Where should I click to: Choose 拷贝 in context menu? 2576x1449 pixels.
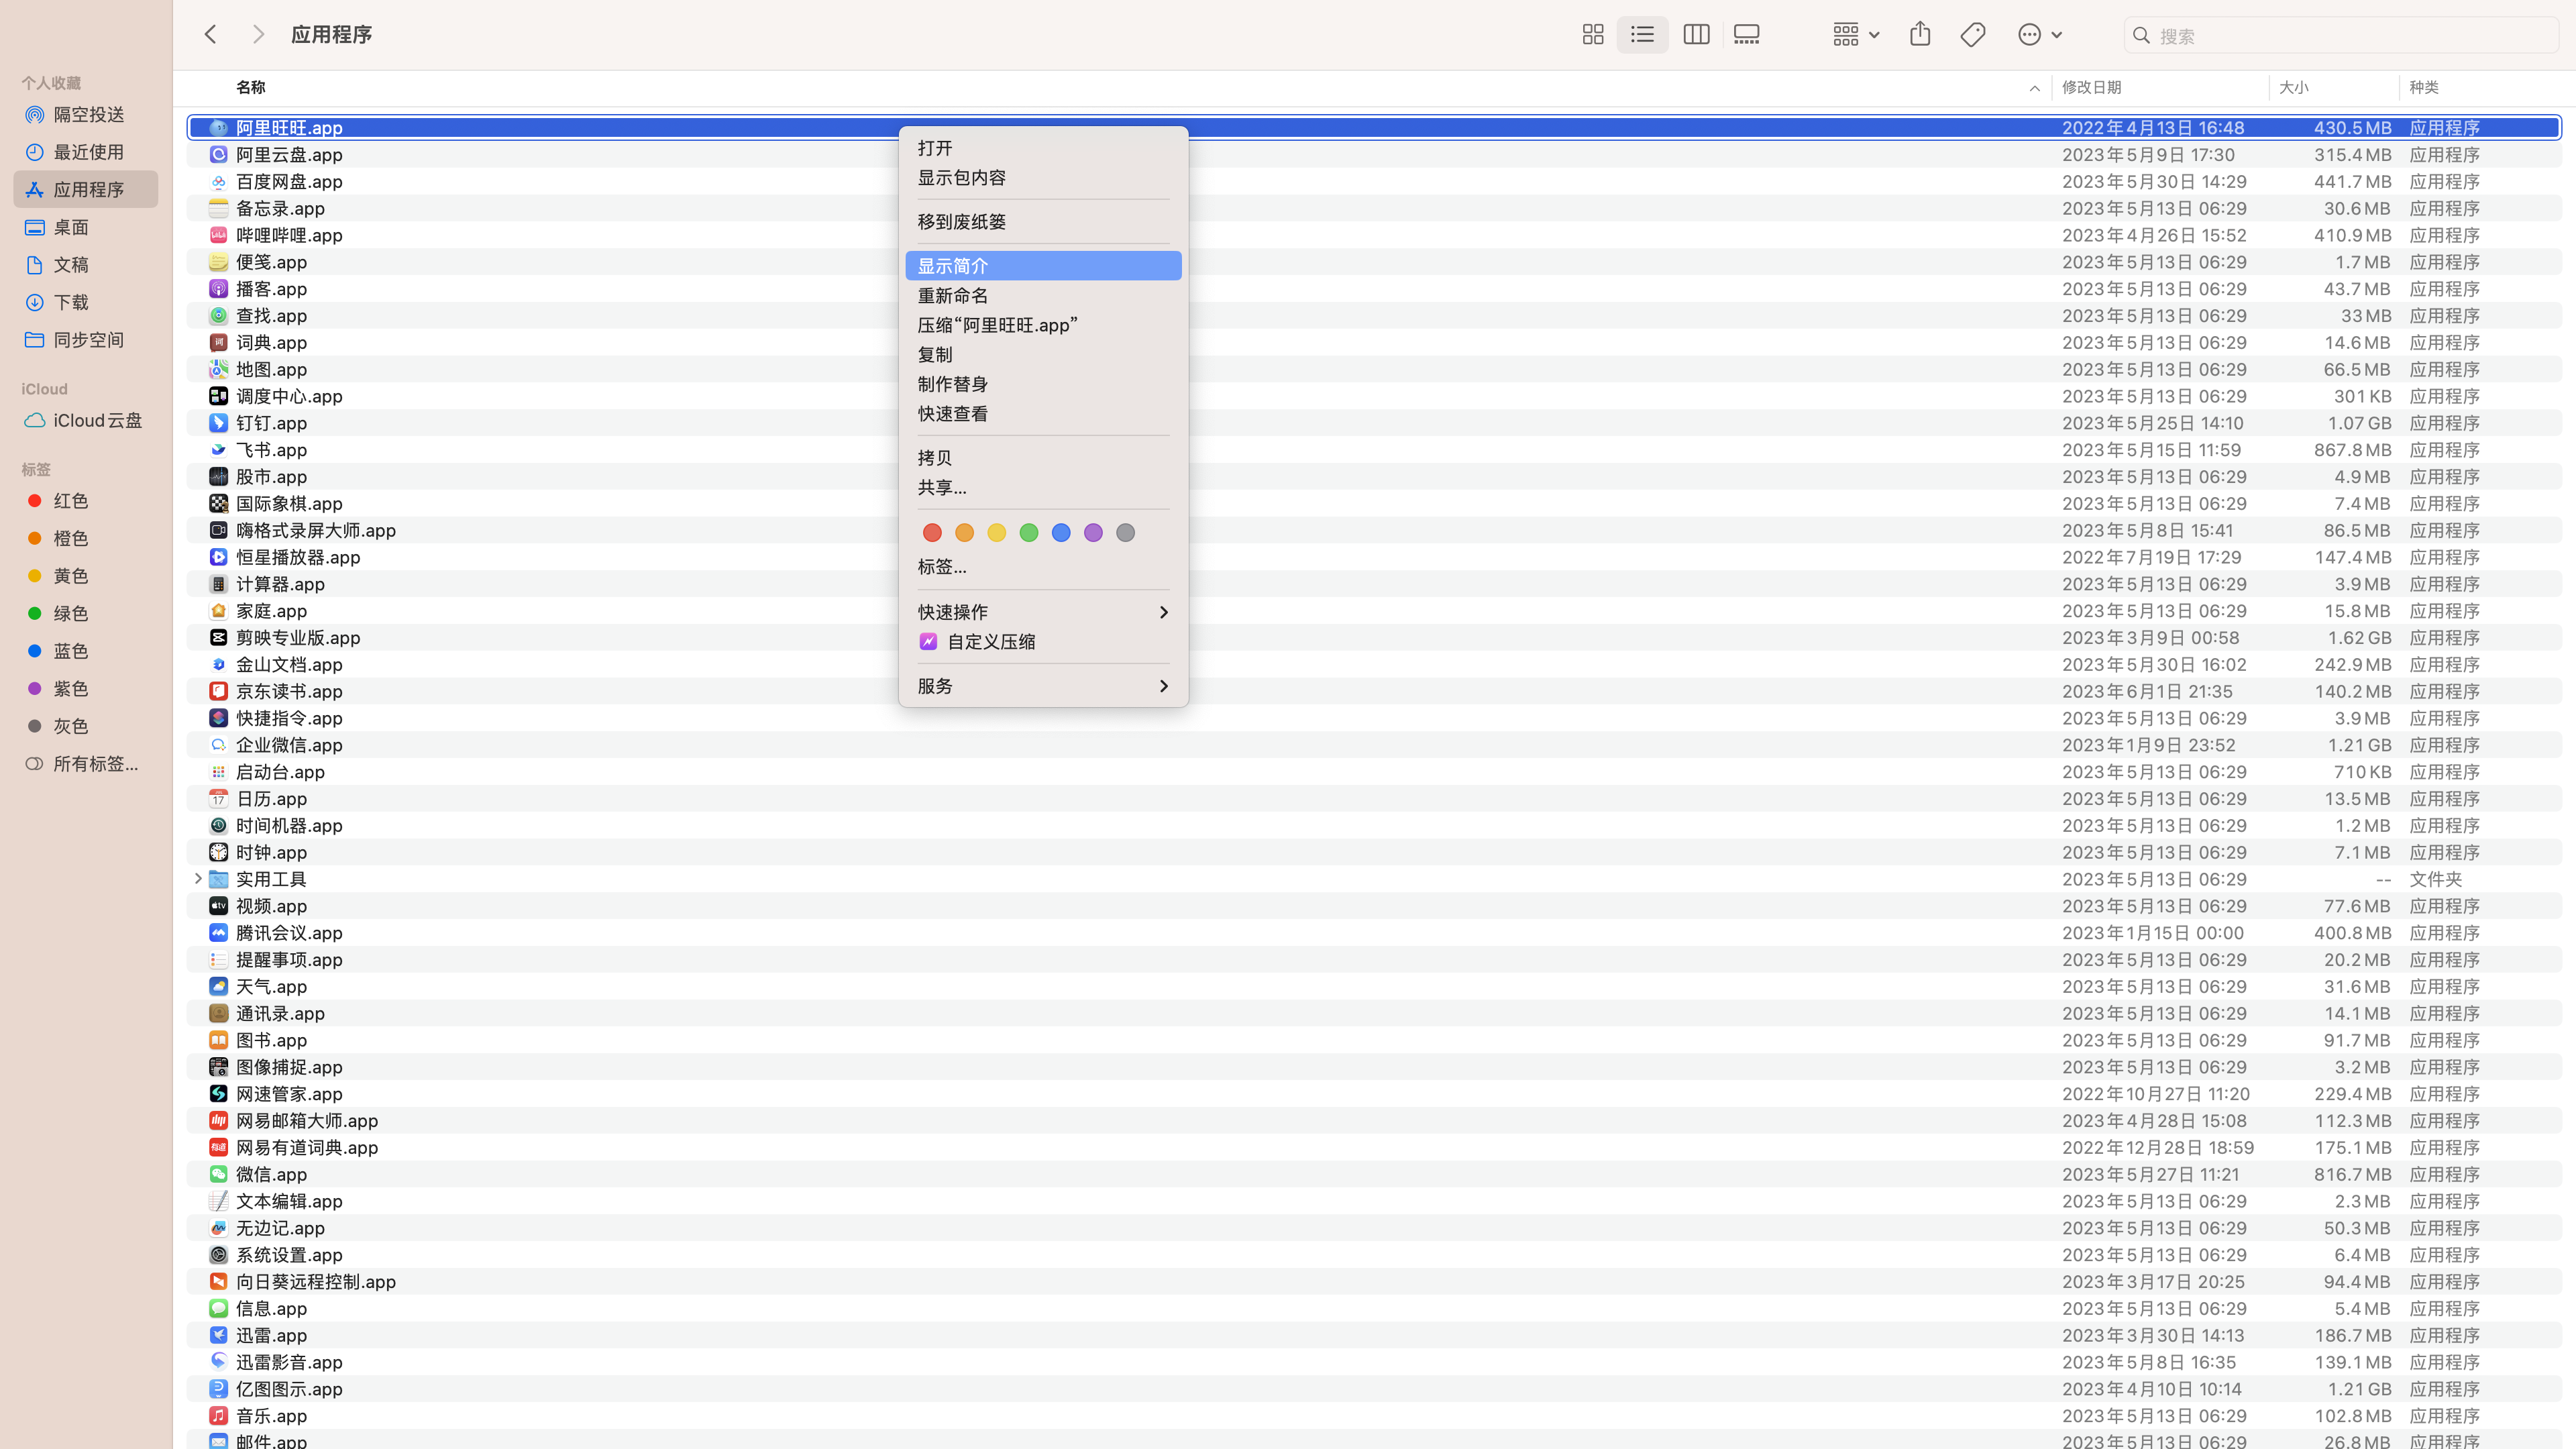pos(1043,458)
